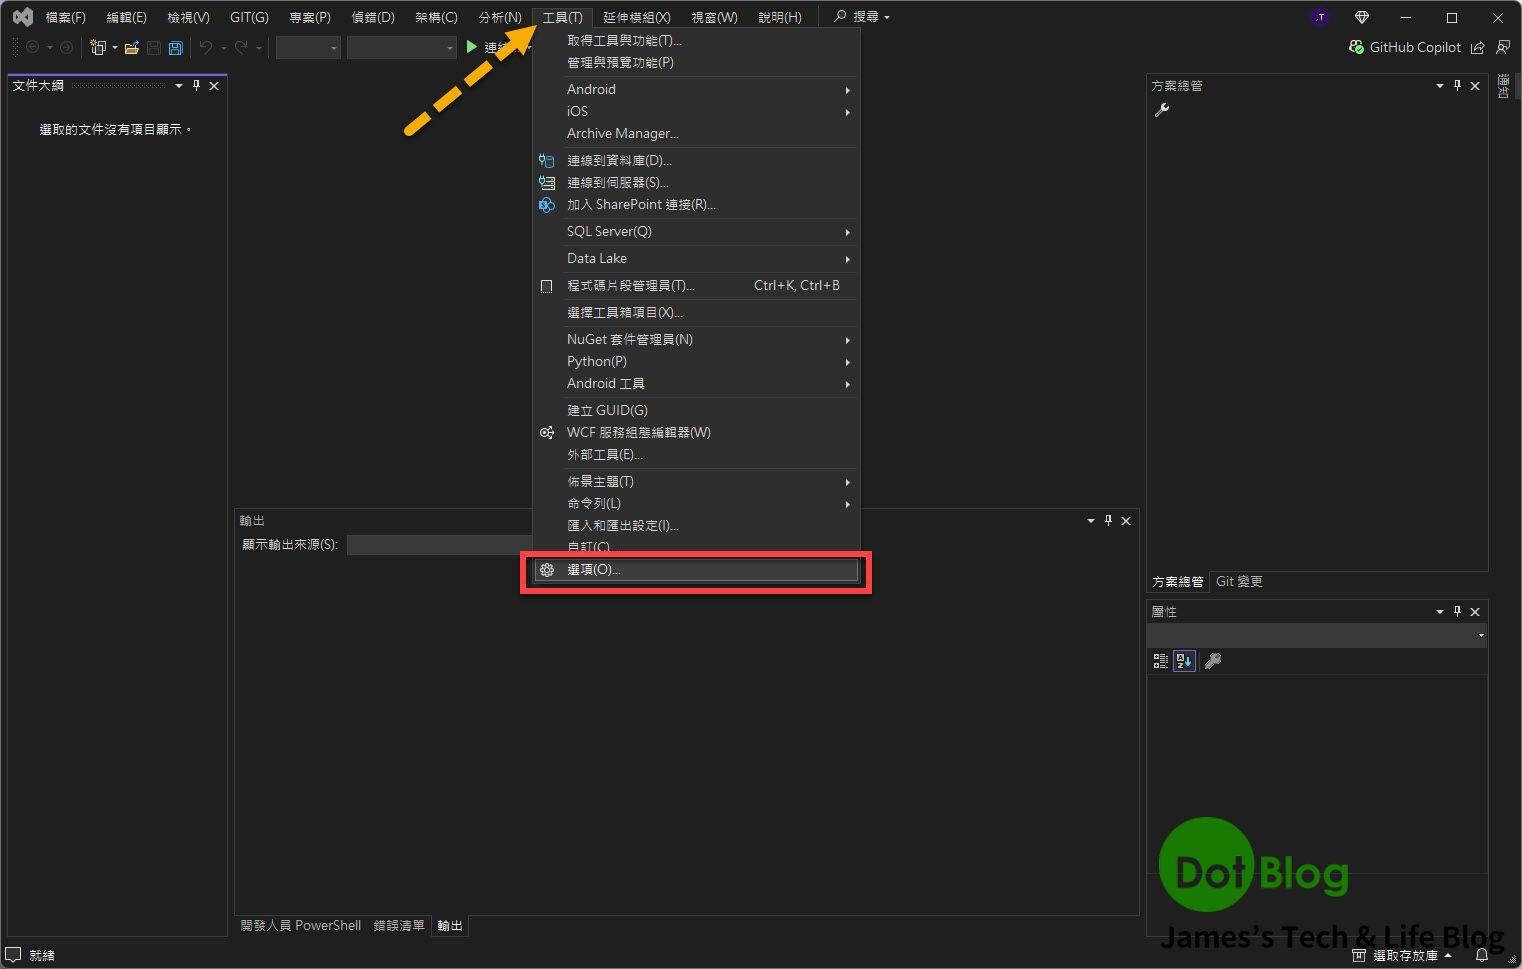1522x969 pixels.
Task: Open the Send Feedback person icon
Action: tap(1502, 47)
